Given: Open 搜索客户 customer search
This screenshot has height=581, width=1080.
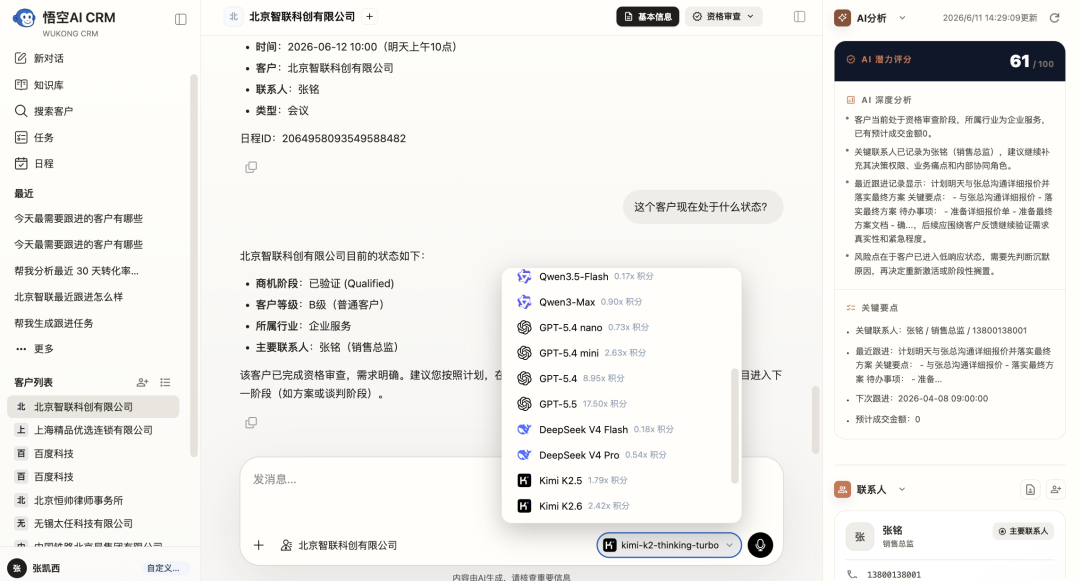Looking at the screenshot, I should click(53, 111).
